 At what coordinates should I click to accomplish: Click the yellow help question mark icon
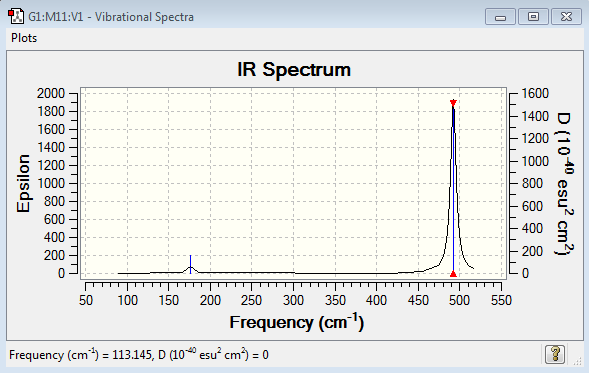[555, 354]
